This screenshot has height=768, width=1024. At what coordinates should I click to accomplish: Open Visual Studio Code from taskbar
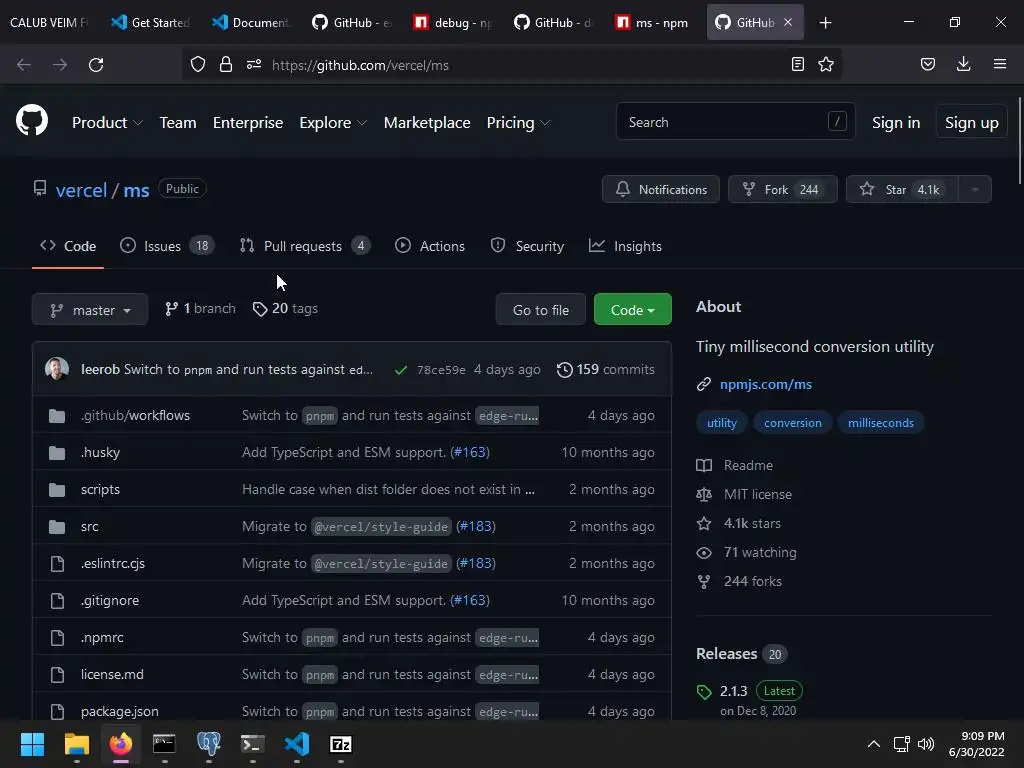point(296,744)
